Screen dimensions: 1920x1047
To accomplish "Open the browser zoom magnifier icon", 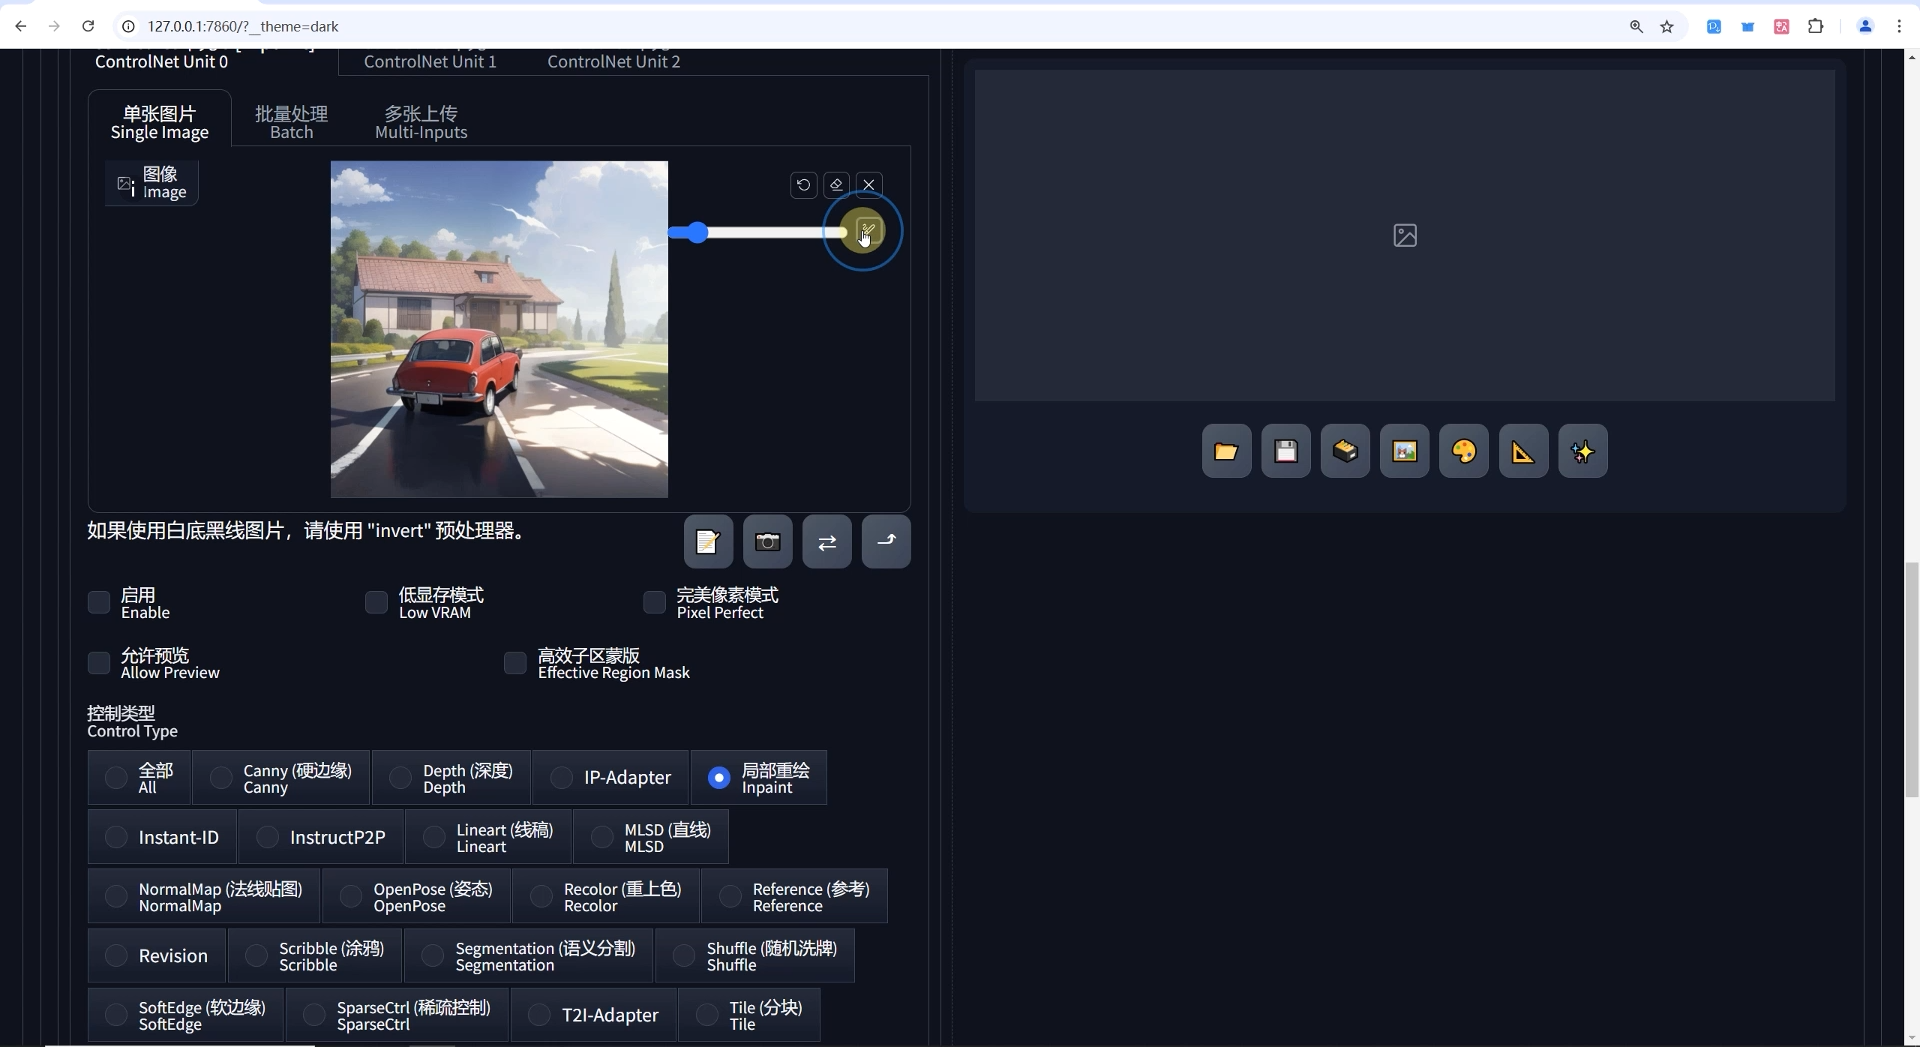I will [1636, 27].
